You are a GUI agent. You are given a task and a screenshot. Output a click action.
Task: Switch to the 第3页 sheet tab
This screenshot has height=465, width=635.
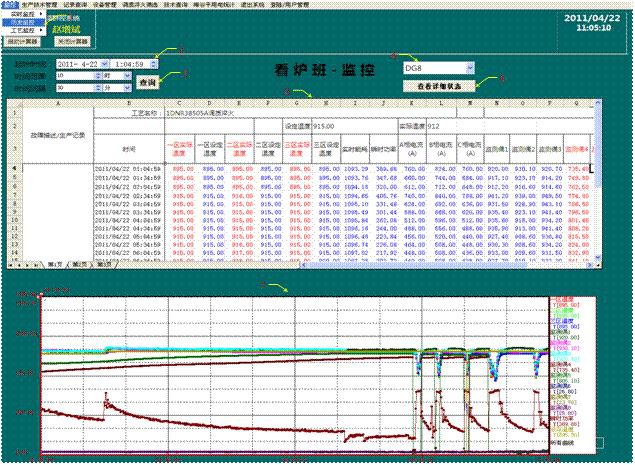(105, 263)
